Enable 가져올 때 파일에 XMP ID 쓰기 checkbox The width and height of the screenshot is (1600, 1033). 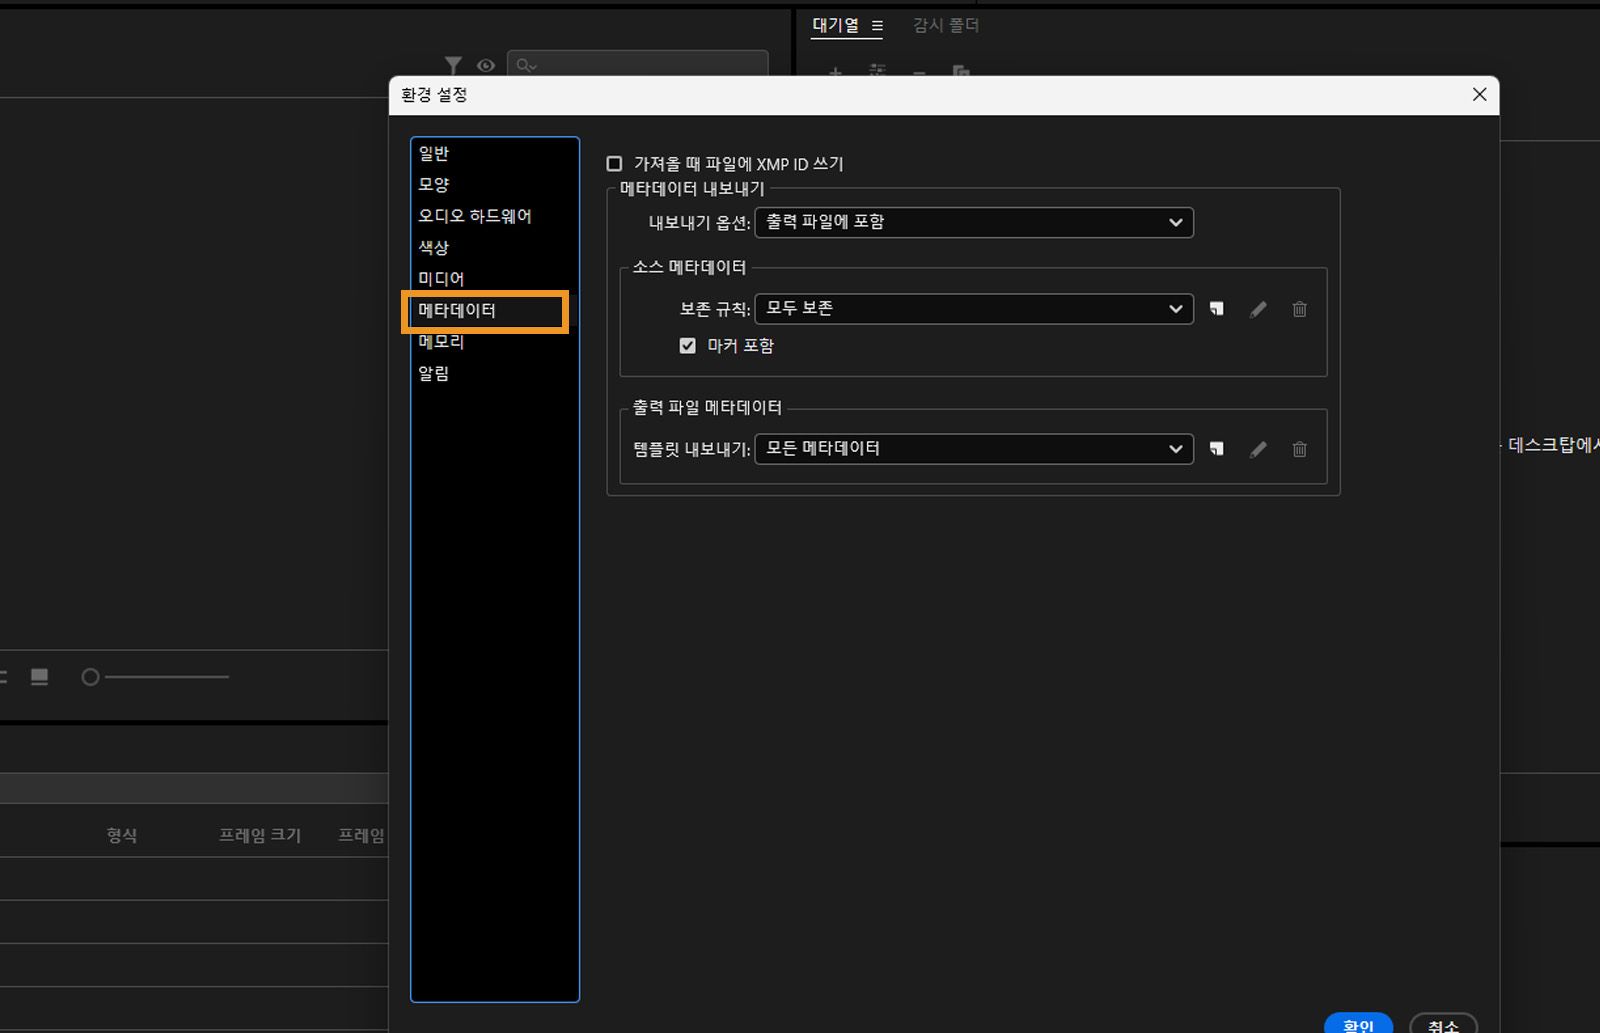pyautogui.click(x=614, y=163)
